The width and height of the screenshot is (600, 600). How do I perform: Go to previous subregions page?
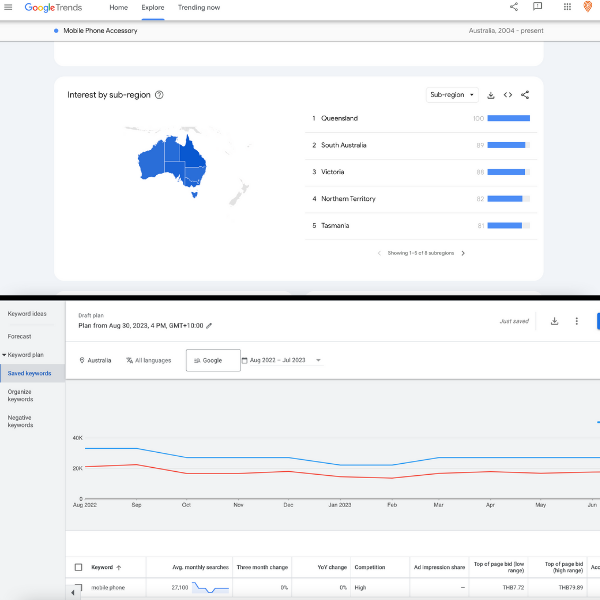tap(379, 253)
